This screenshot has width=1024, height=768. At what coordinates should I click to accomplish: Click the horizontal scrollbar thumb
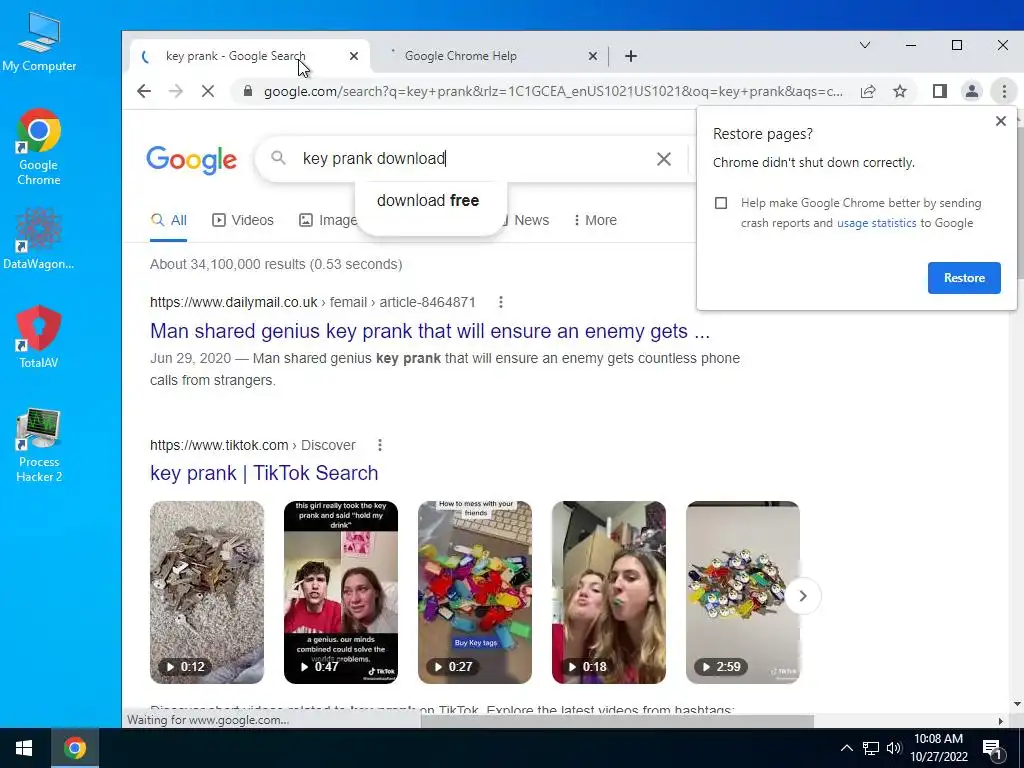pyautogui.click(x=617, y=721)
